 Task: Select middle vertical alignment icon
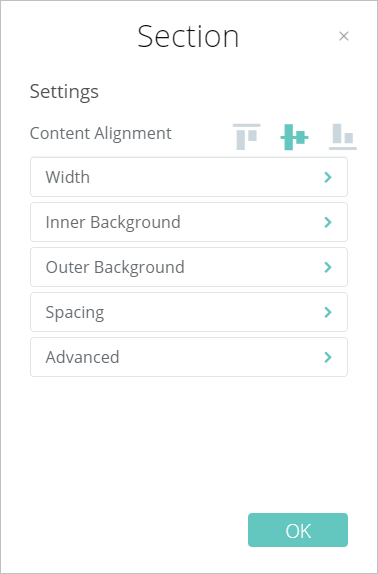(295, 137)
